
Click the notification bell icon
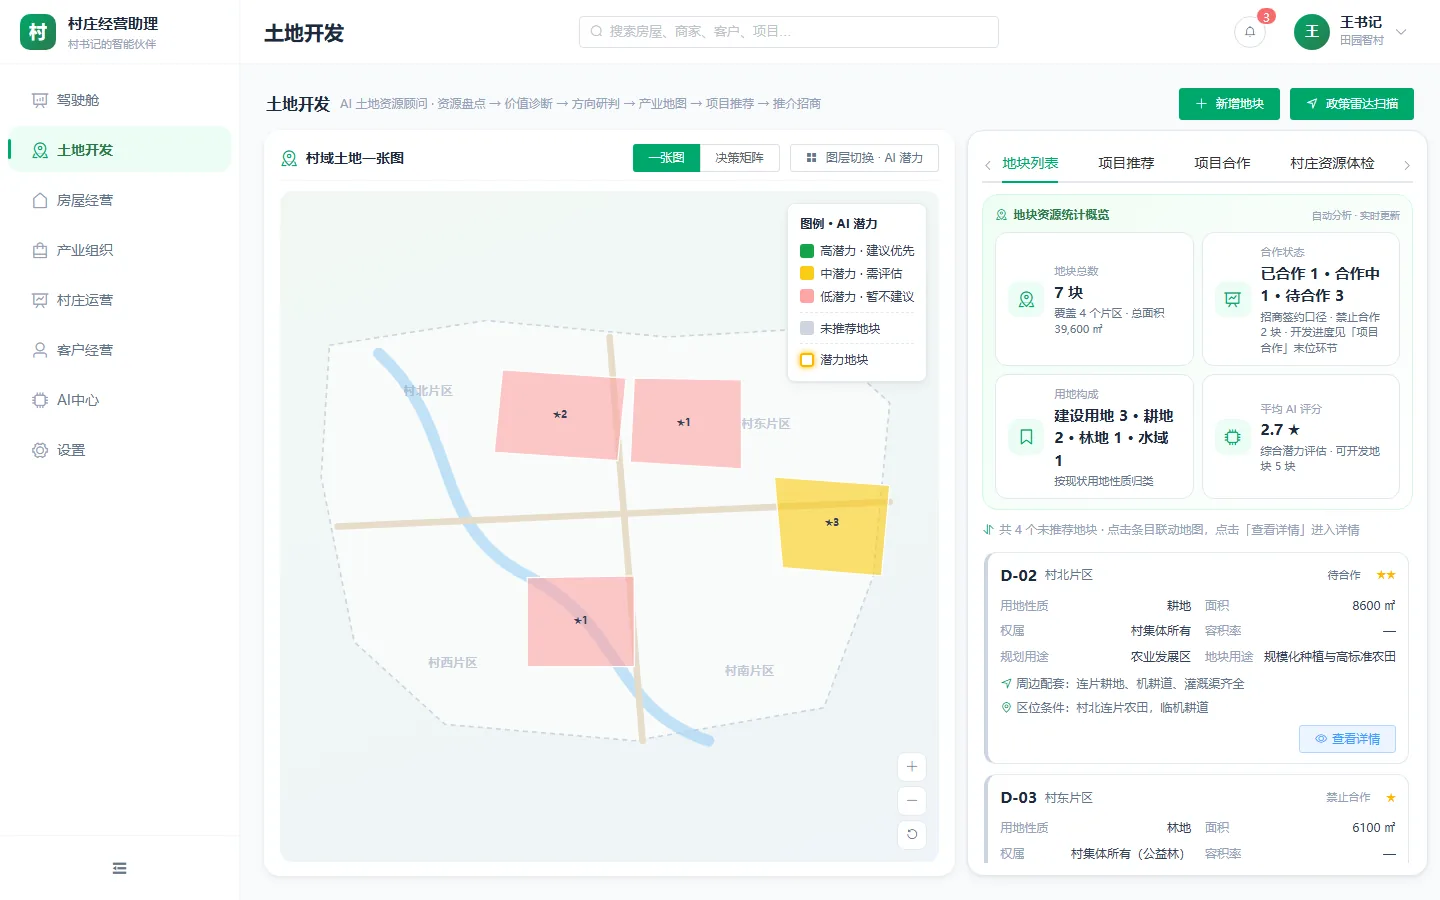pyautogui.click(x=1249, y=31)
